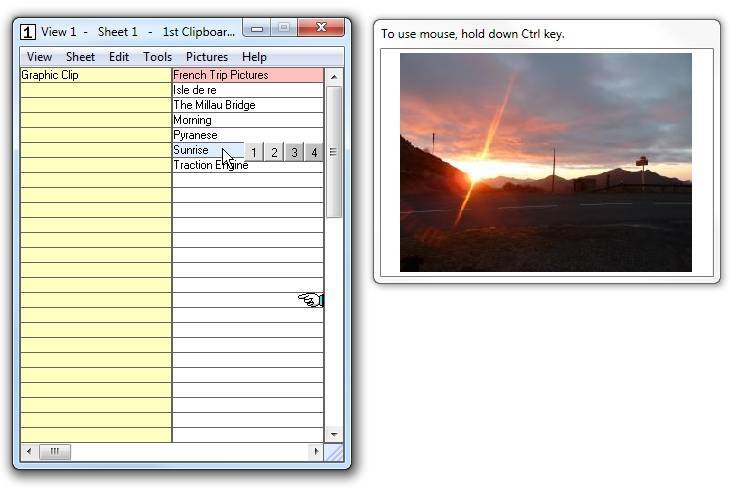Click the number 3 button beside Sunrise
The height and width of the screenshot is (491, 729).
point(294,152)
